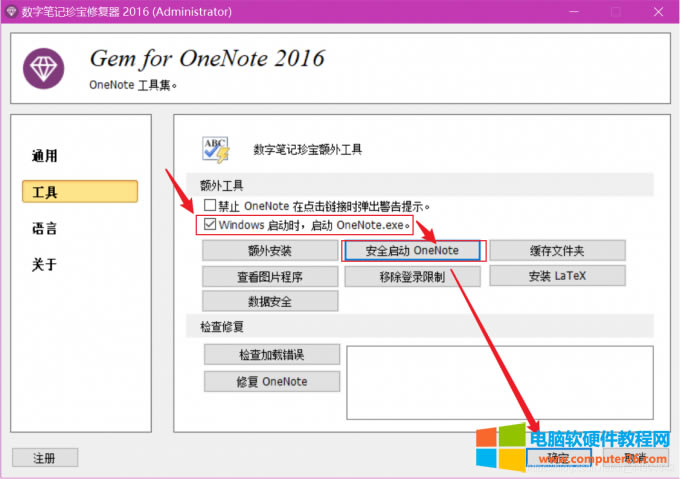Click the 检查修复 section header
The width and height of the screenshot is (680, 479).
pos(222,326)
